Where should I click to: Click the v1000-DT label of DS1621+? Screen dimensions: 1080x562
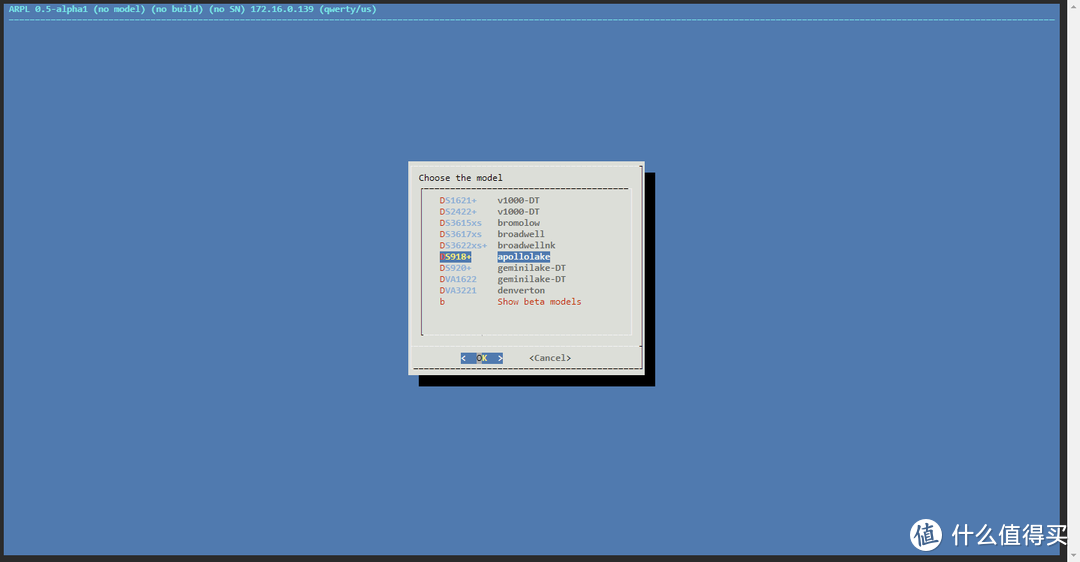(x=519, y=200)
